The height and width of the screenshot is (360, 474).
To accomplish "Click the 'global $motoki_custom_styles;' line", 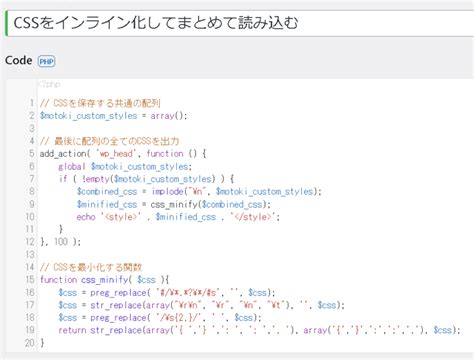I will (125, 166).
